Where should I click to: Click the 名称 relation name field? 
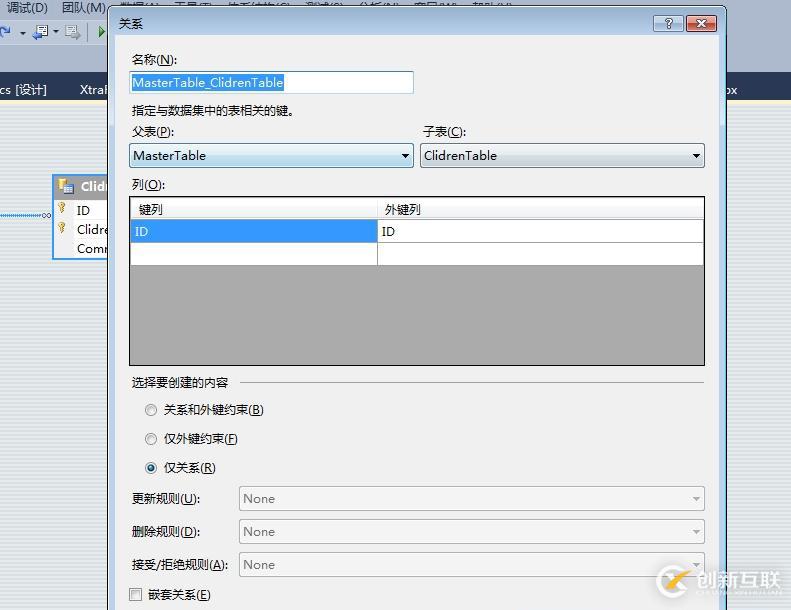point(271,82)
